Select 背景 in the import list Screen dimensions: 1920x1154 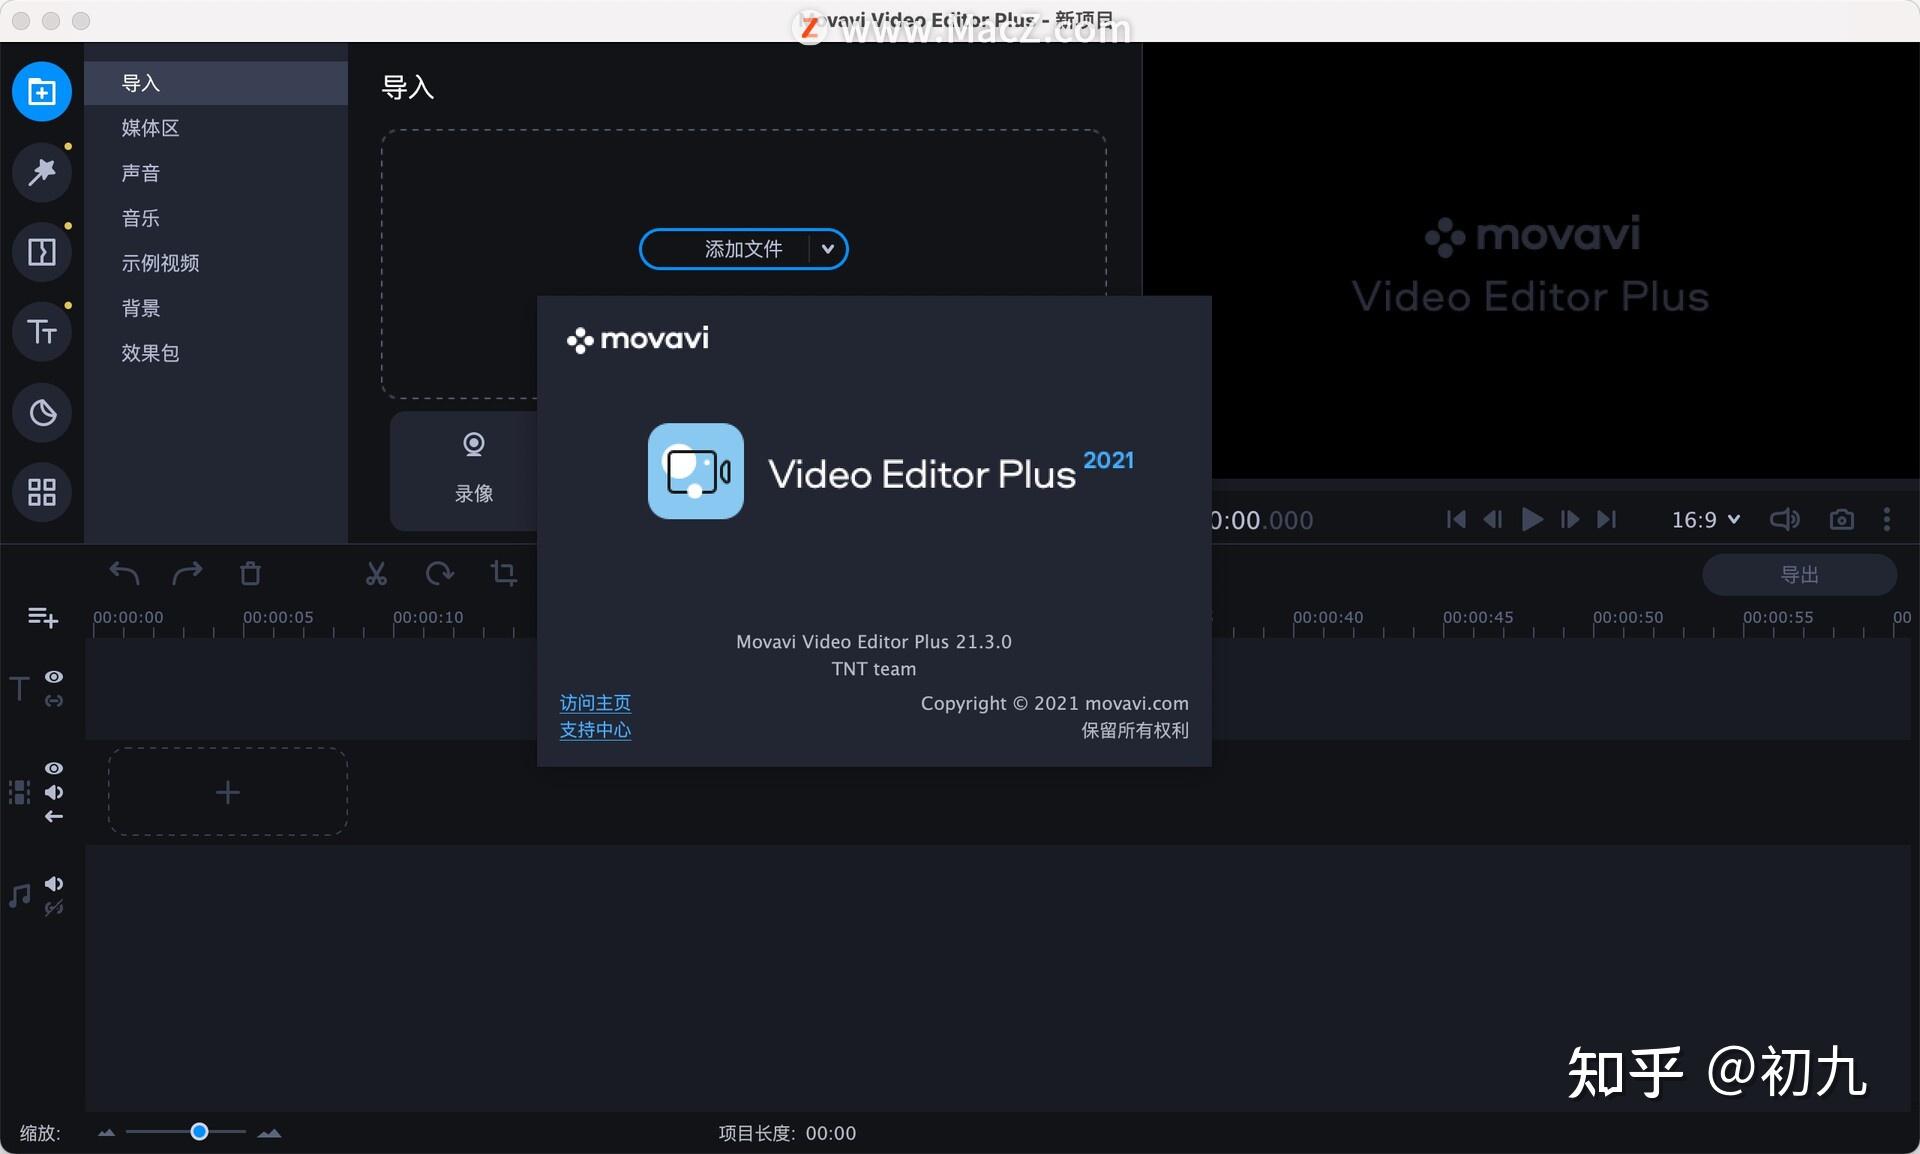point(216,308)
